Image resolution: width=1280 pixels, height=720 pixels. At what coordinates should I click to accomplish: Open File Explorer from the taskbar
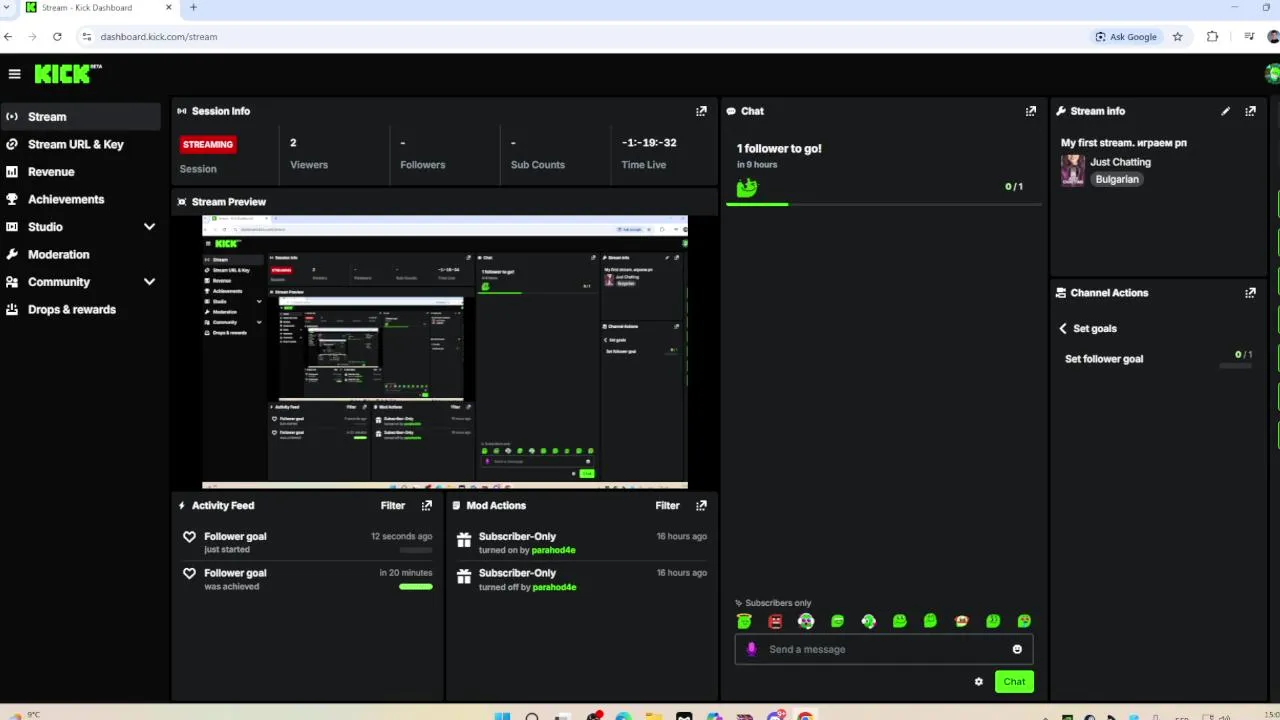tap(653, 716)
